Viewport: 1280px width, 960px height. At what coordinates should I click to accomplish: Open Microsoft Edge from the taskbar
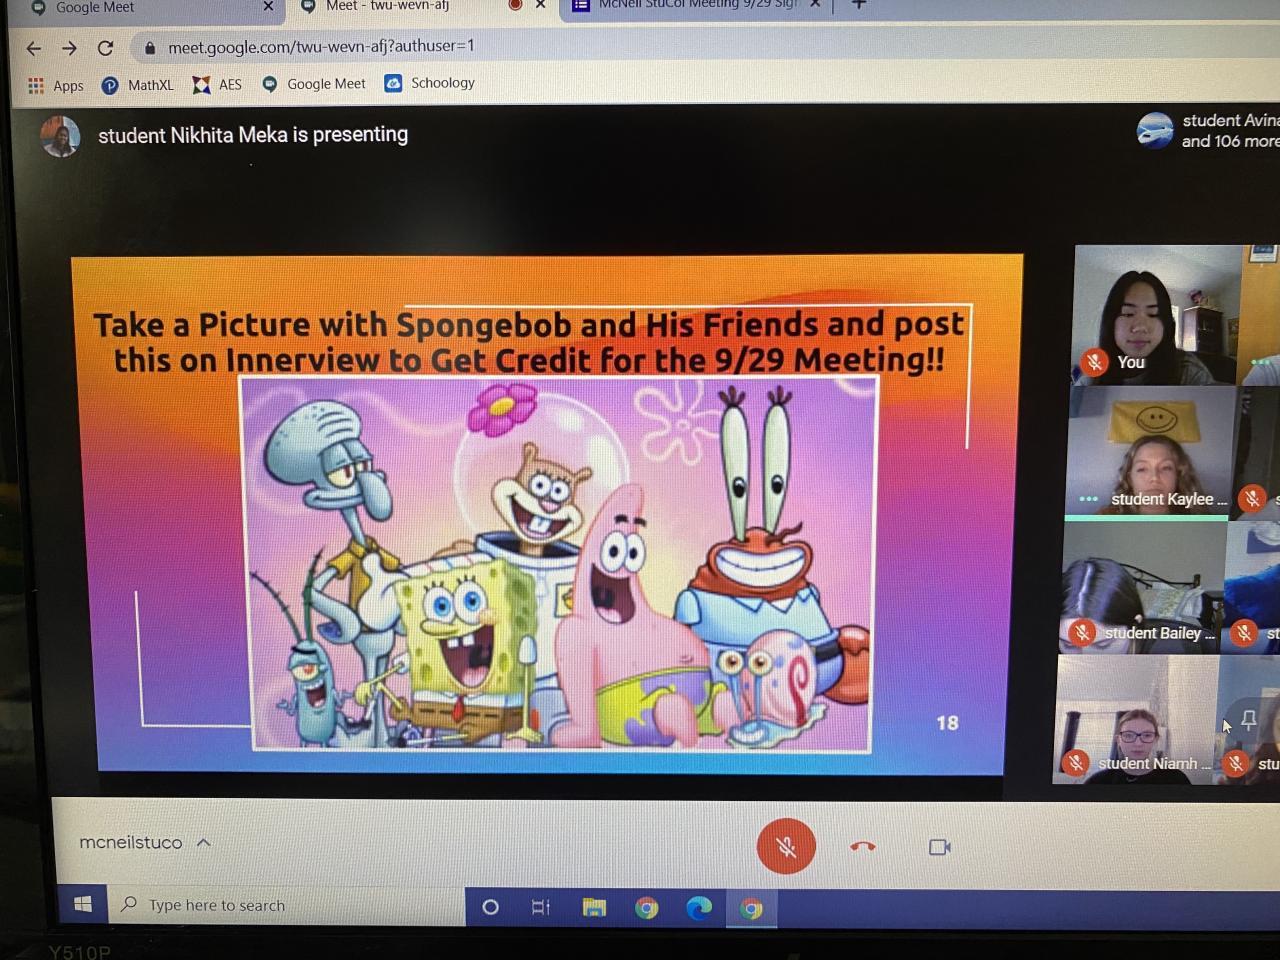(699, 908)
